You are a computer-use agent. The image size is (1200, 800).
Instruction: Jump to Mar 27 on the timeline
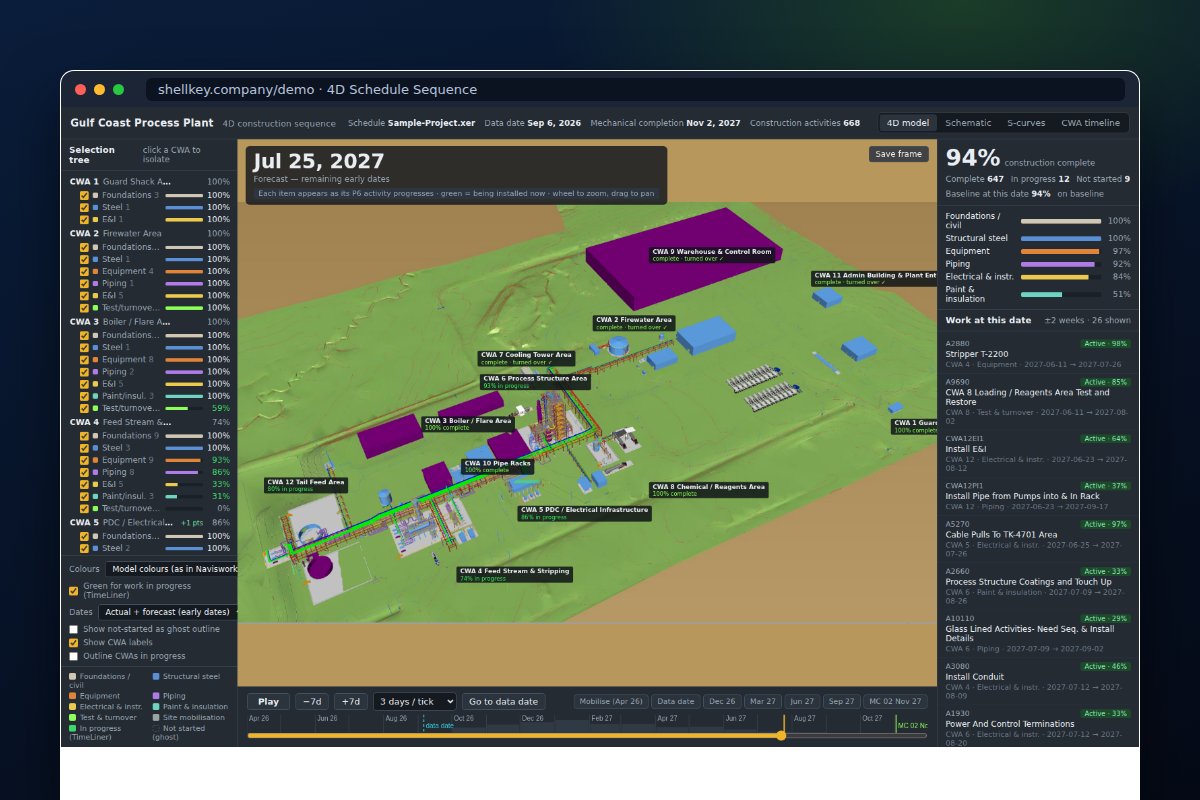coord(763,701)
